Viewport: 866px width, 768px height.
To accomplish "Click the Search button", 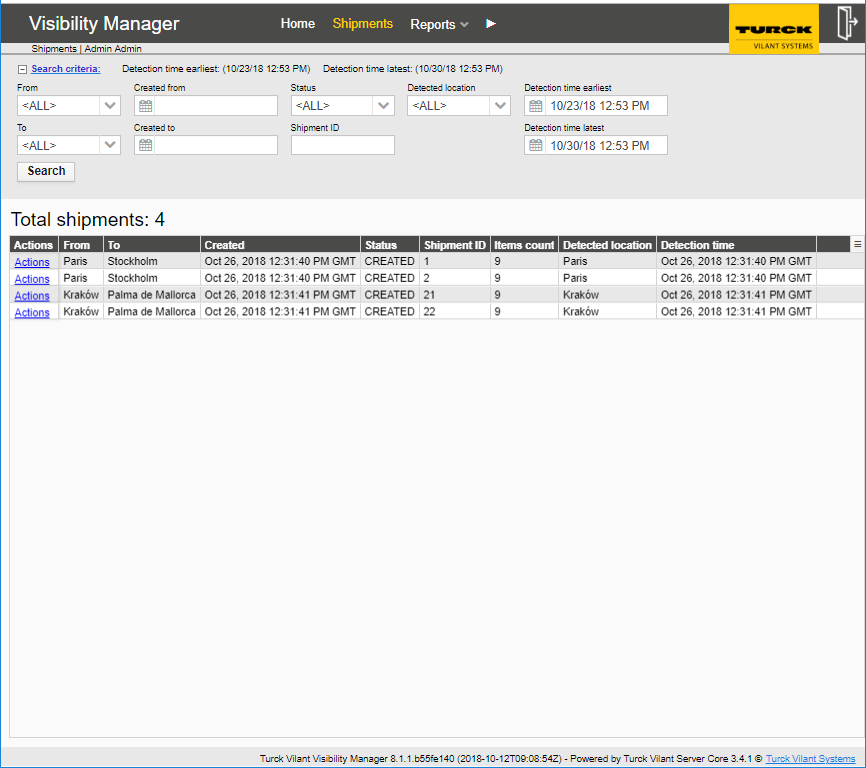I will [x=46, y=171].
